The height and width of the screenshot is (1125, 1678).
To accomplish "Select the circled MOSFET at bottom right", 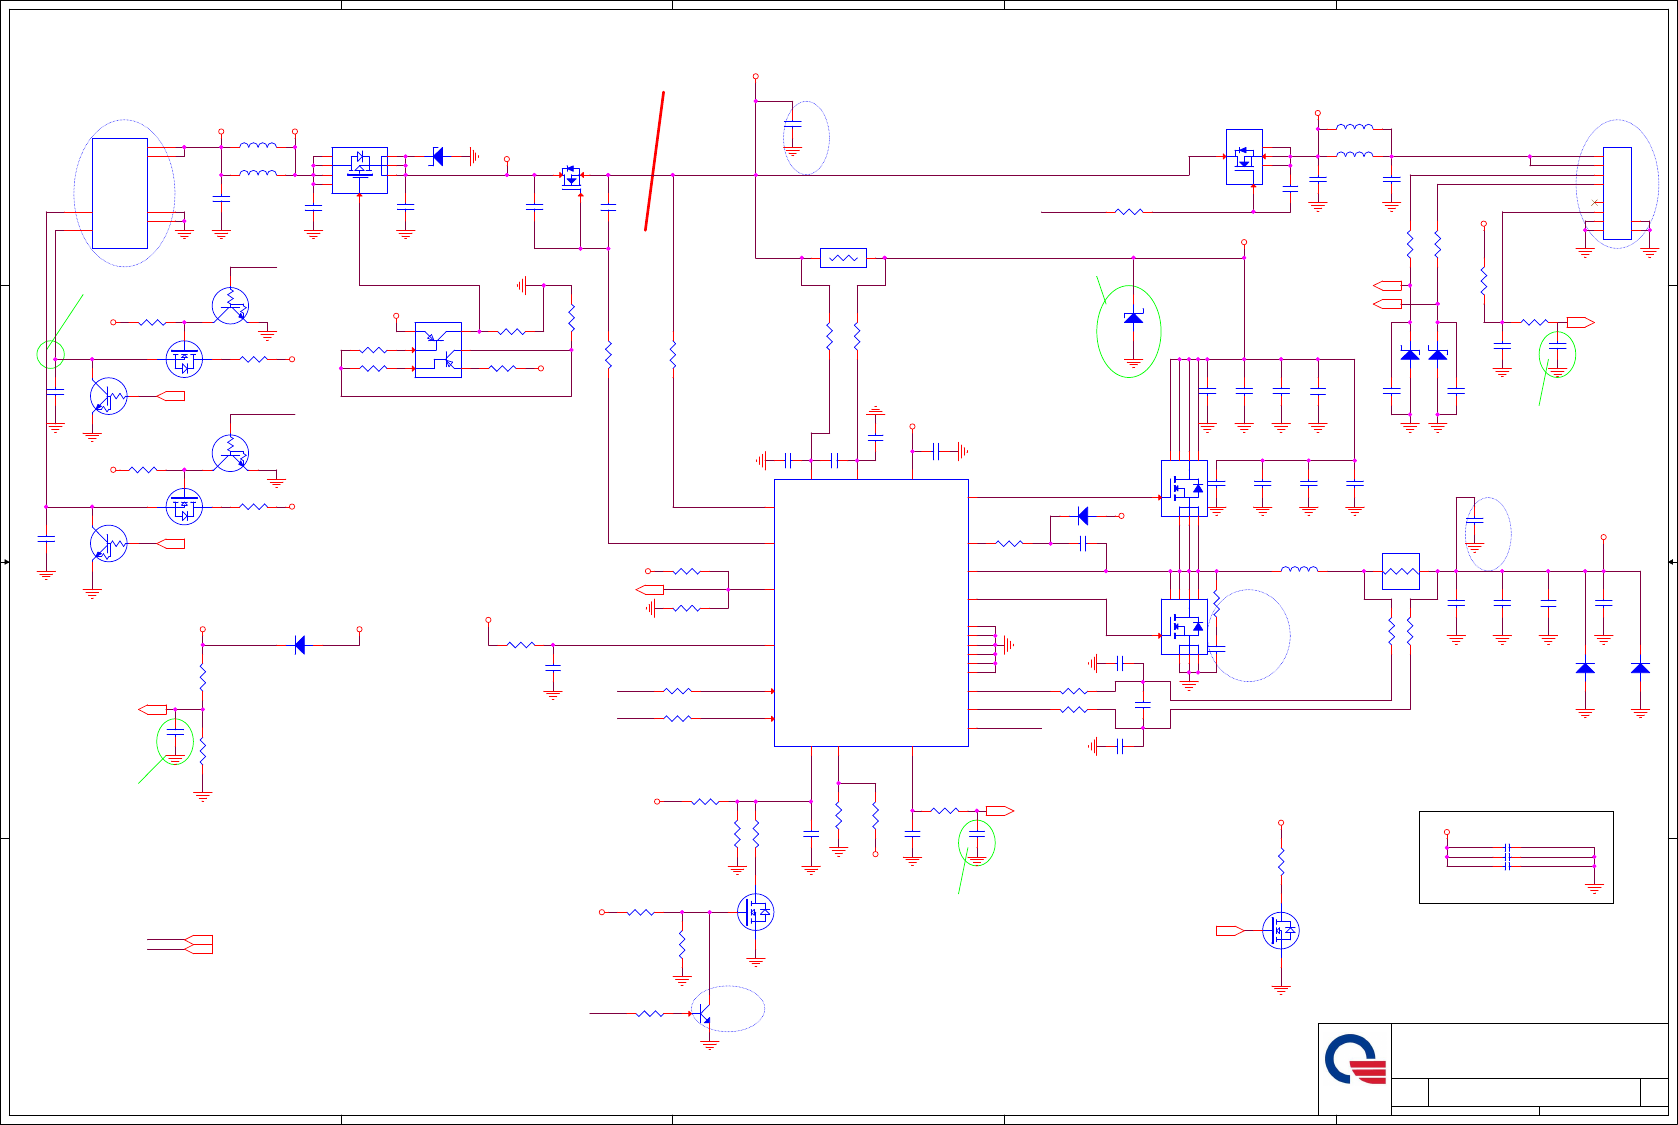I will click(x=1281, y=931).
